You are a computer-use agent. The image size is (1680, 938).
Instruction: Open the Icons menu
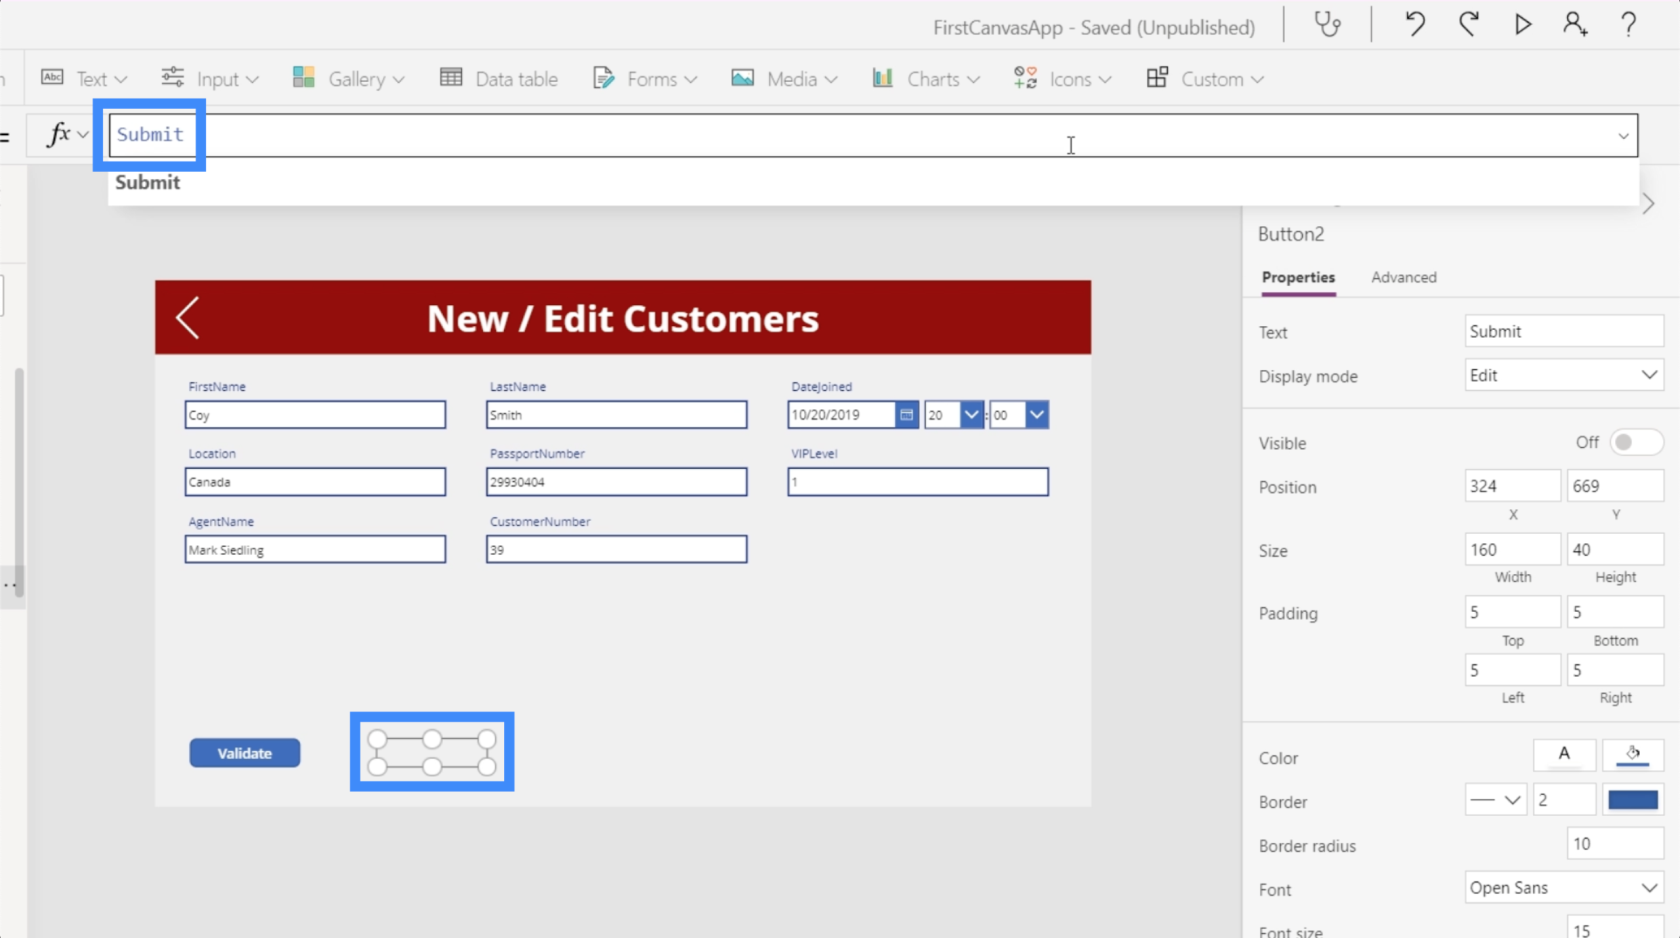1062,78
